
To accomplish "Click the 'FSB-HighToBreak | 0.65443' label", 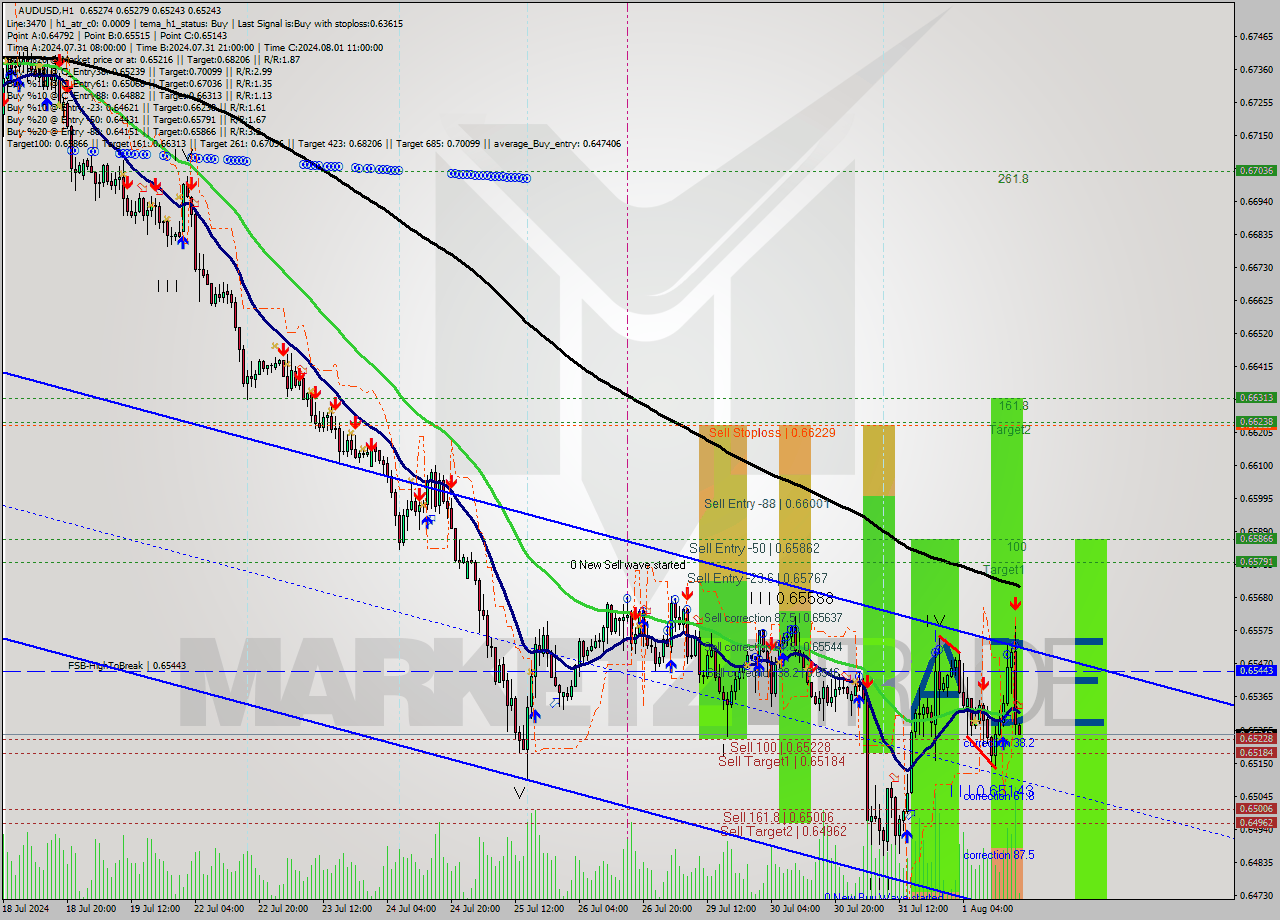I will [127, 665].
